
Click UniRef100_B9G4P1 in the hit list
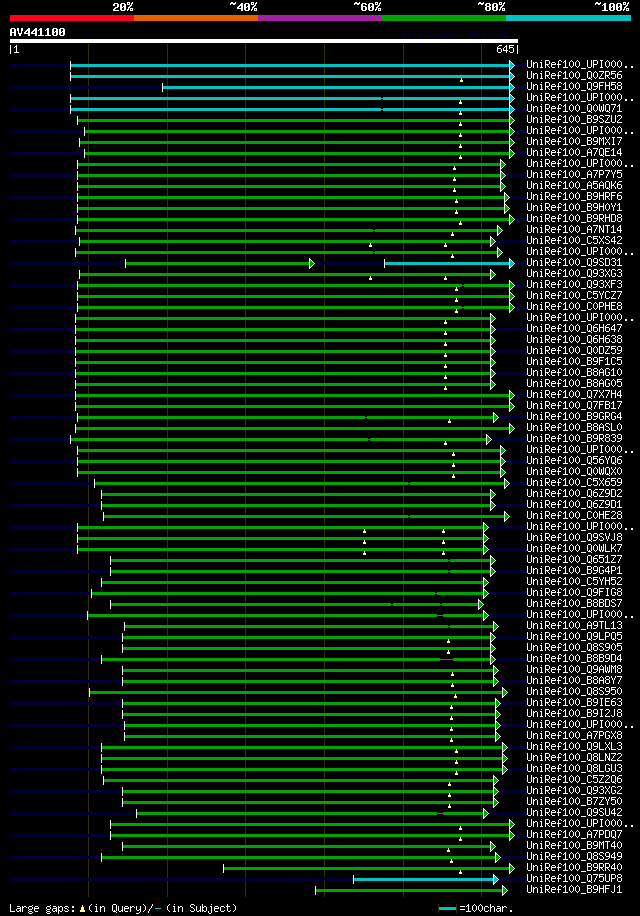pyautogui.click(x=574, y=571)
